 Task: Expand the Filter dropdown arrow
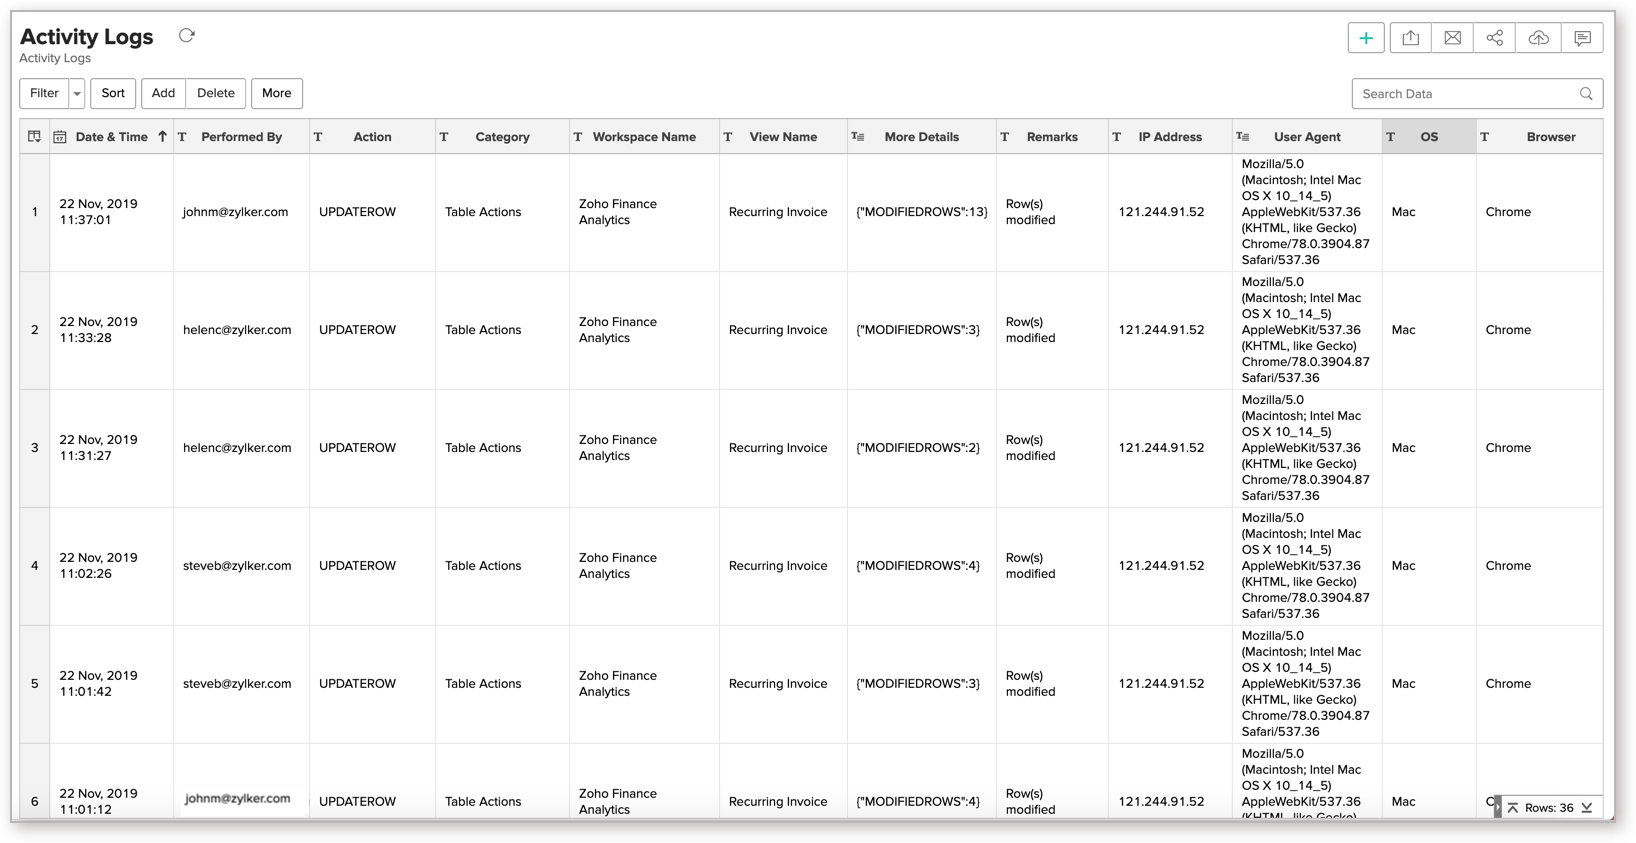pos(77,94)
